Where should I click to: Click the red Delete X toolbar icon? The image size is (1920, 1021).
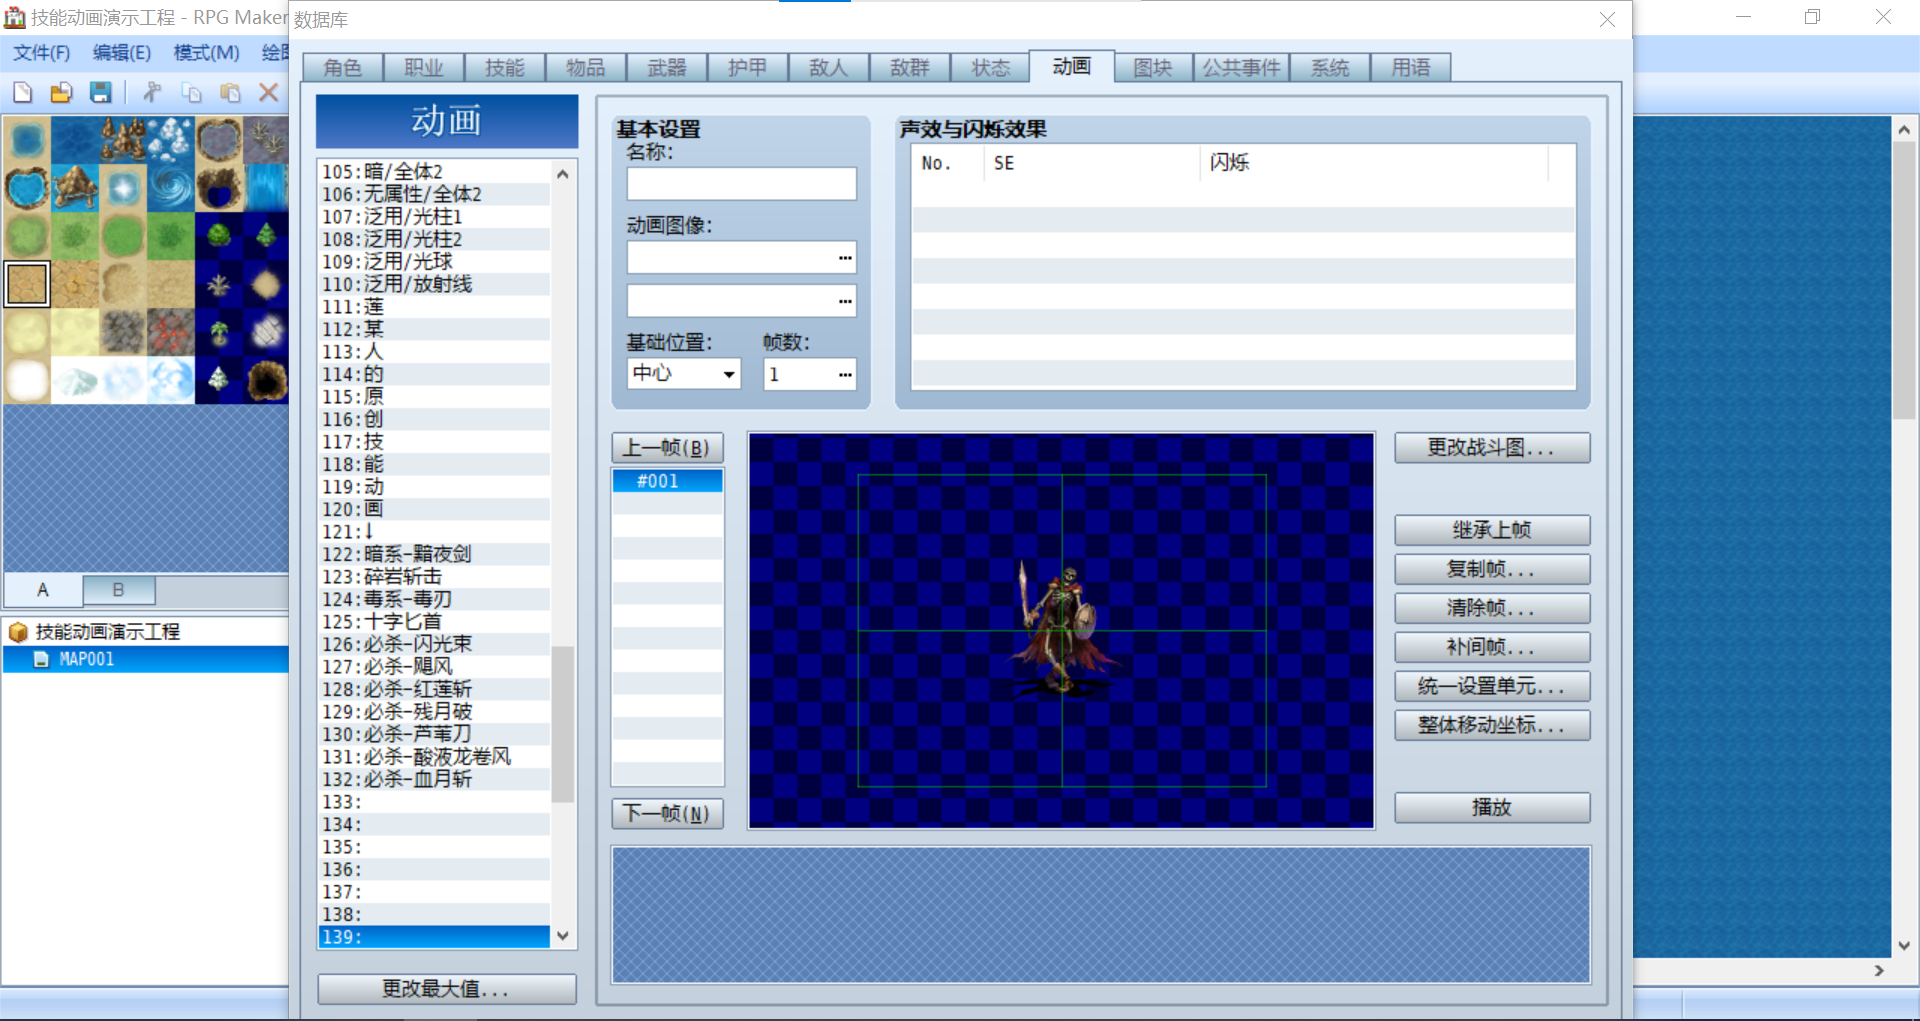pos(268,93)
